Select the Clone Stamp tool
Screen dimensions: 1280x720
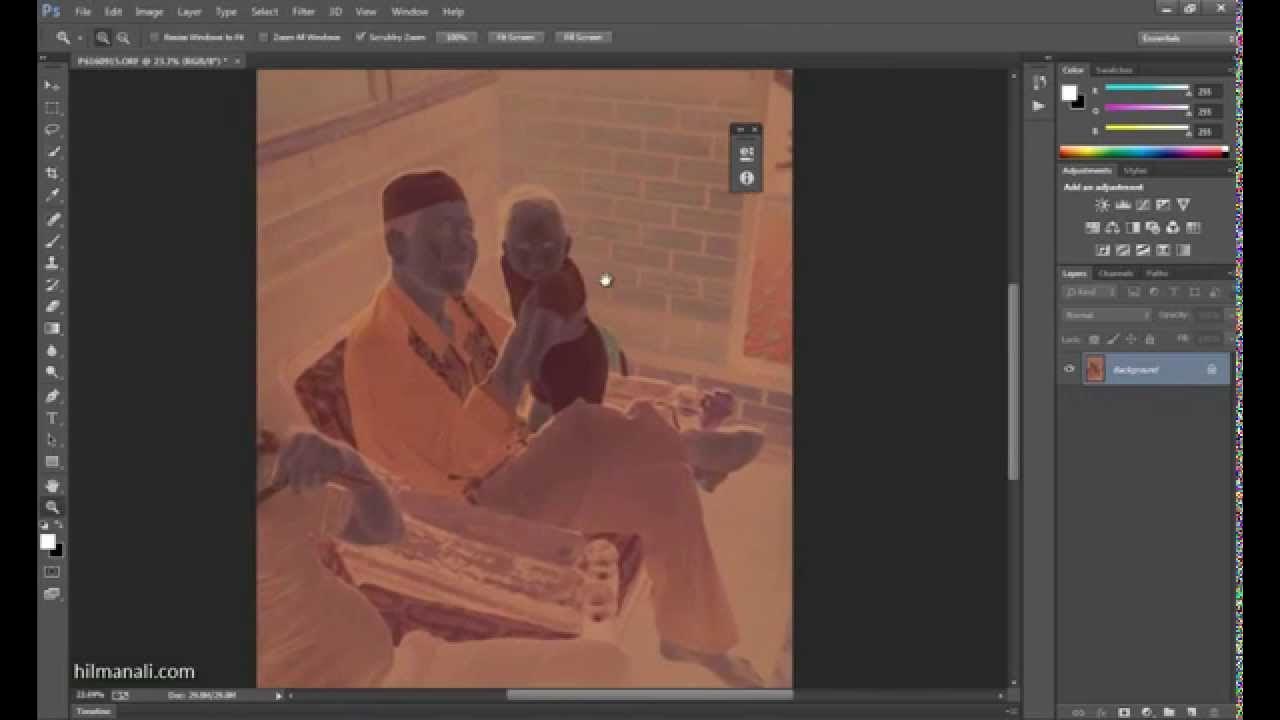pos(52,264)
